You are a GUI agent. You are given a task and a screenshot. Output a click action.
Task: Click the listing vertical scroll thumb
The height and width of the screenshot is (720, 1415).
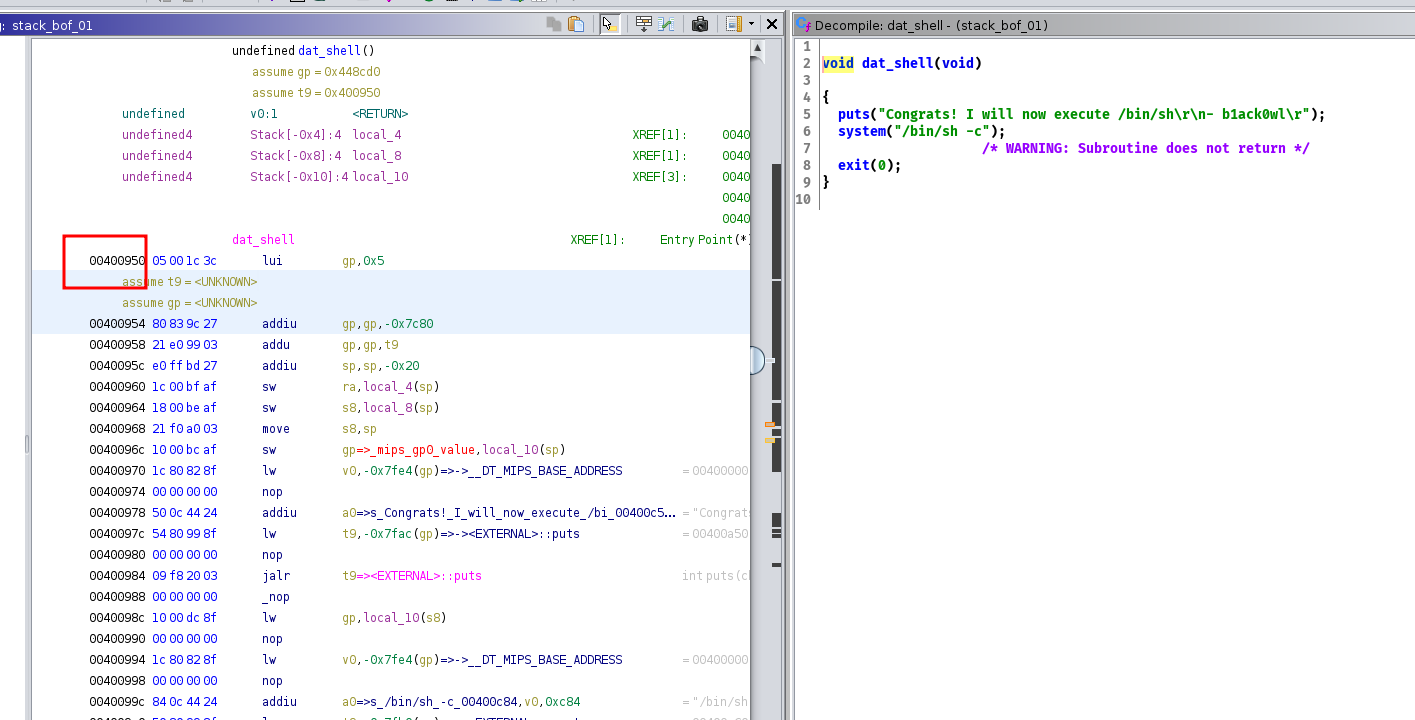click(756, 360)
